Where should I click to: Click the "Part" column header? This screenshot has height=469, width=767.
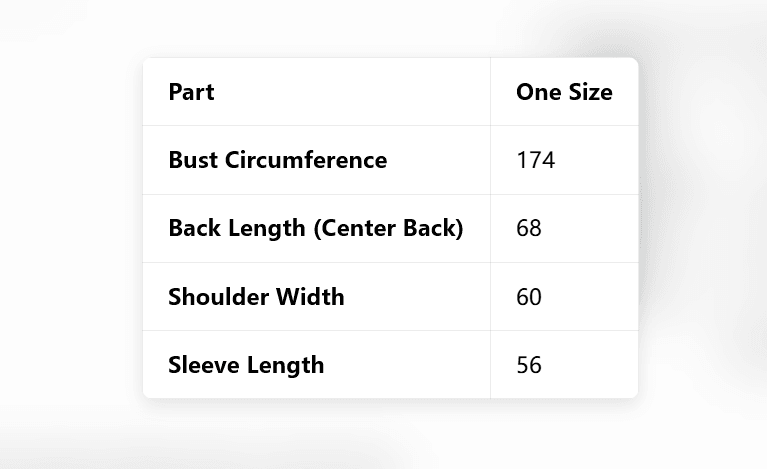[191, 93]
